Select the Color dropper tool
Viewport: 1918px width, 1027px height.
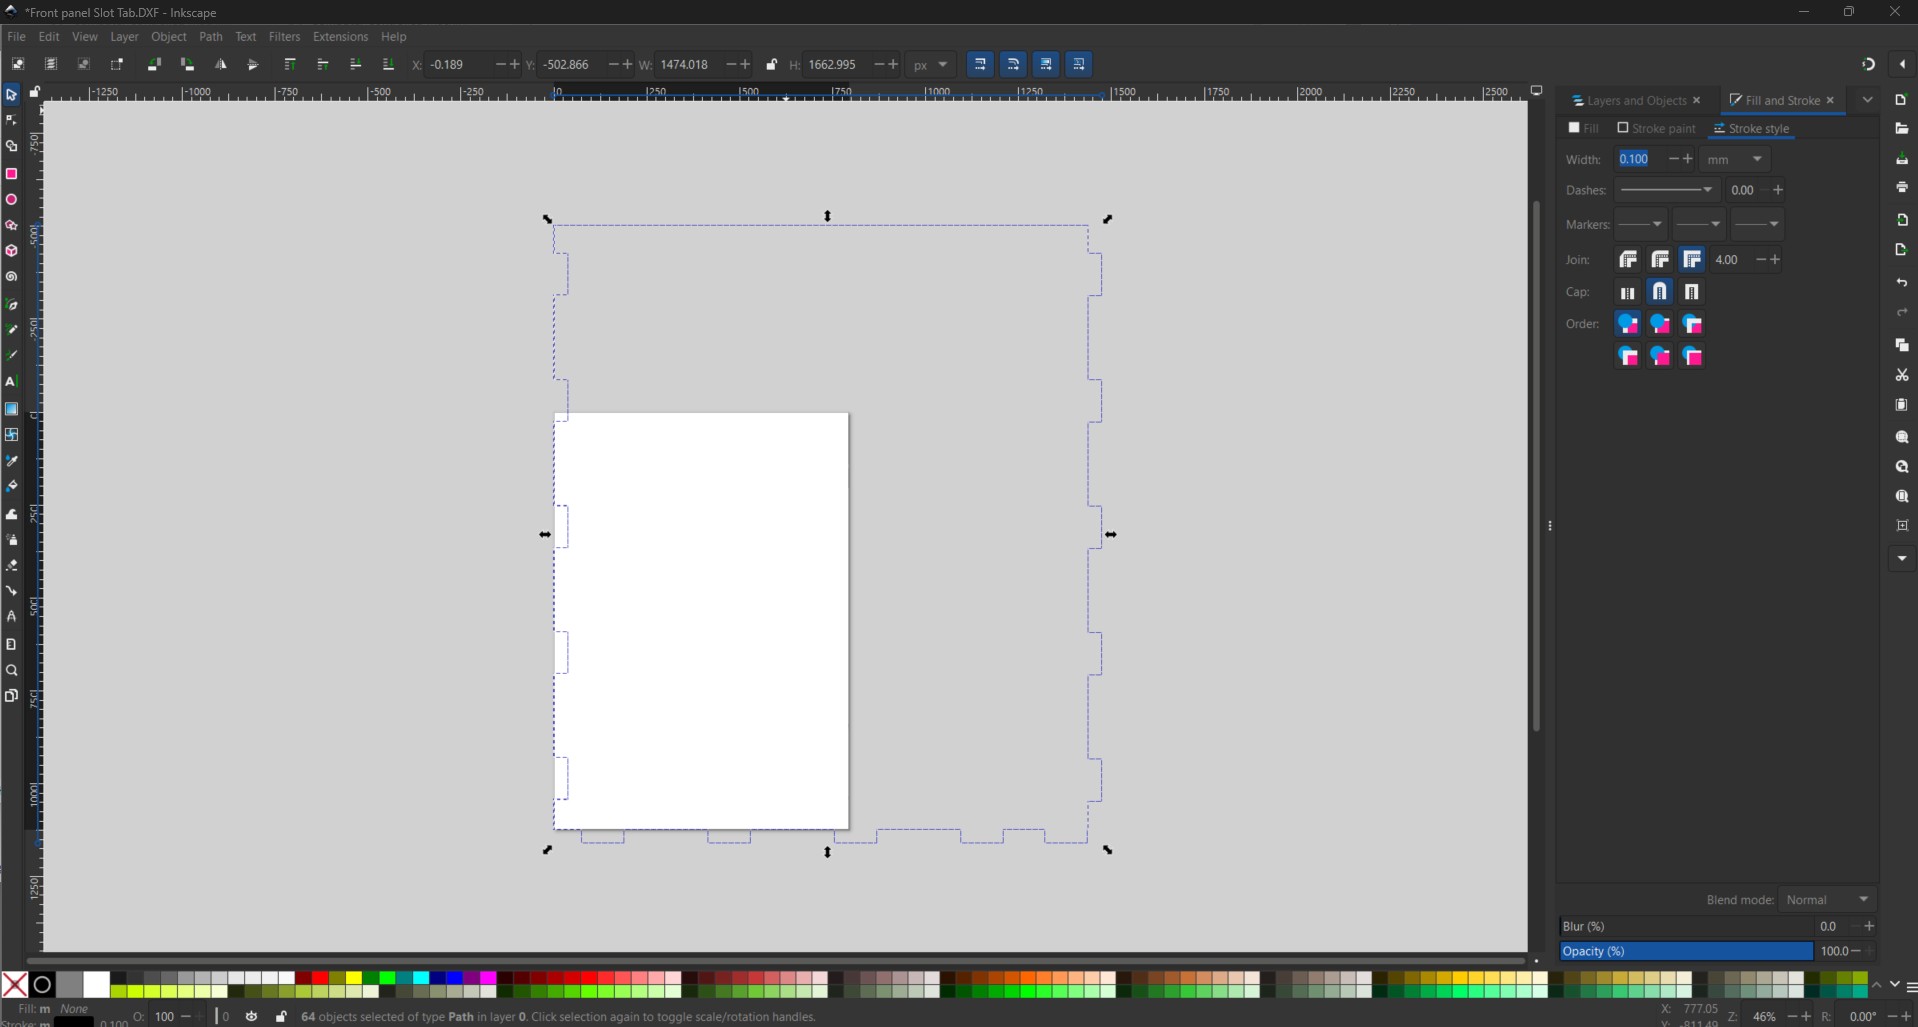11,461
